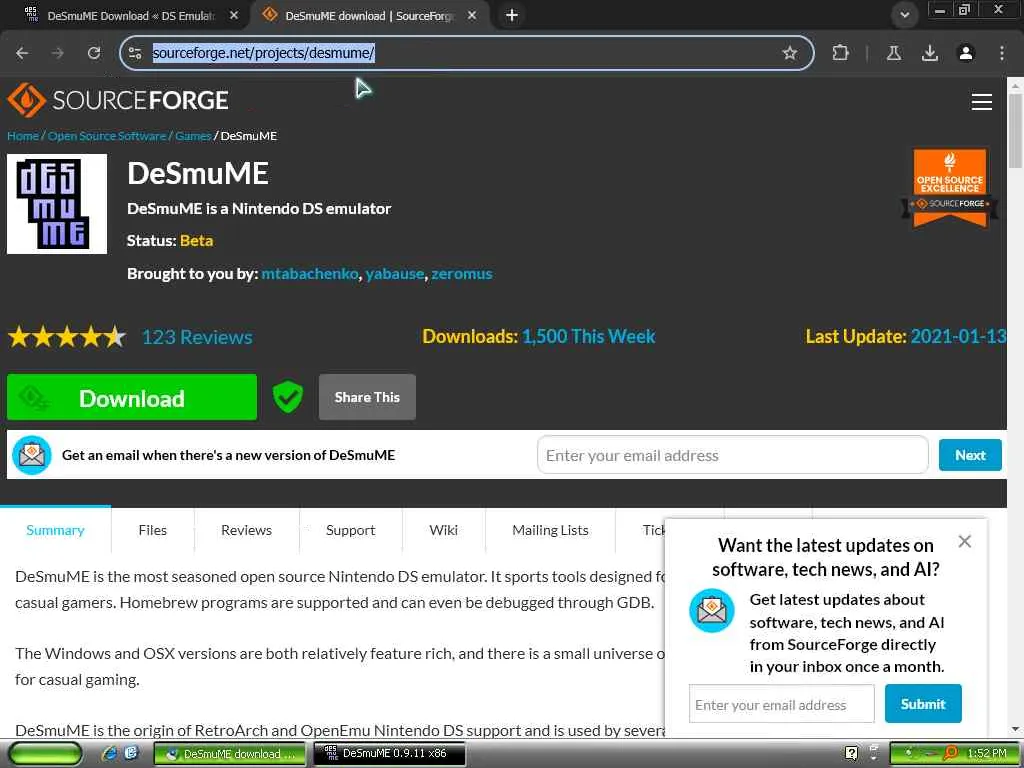The height and width of the screenshot is (768, 1024).
Task: Focus the new version email address field
Action: pyautogui.click(x=732, y=455)
